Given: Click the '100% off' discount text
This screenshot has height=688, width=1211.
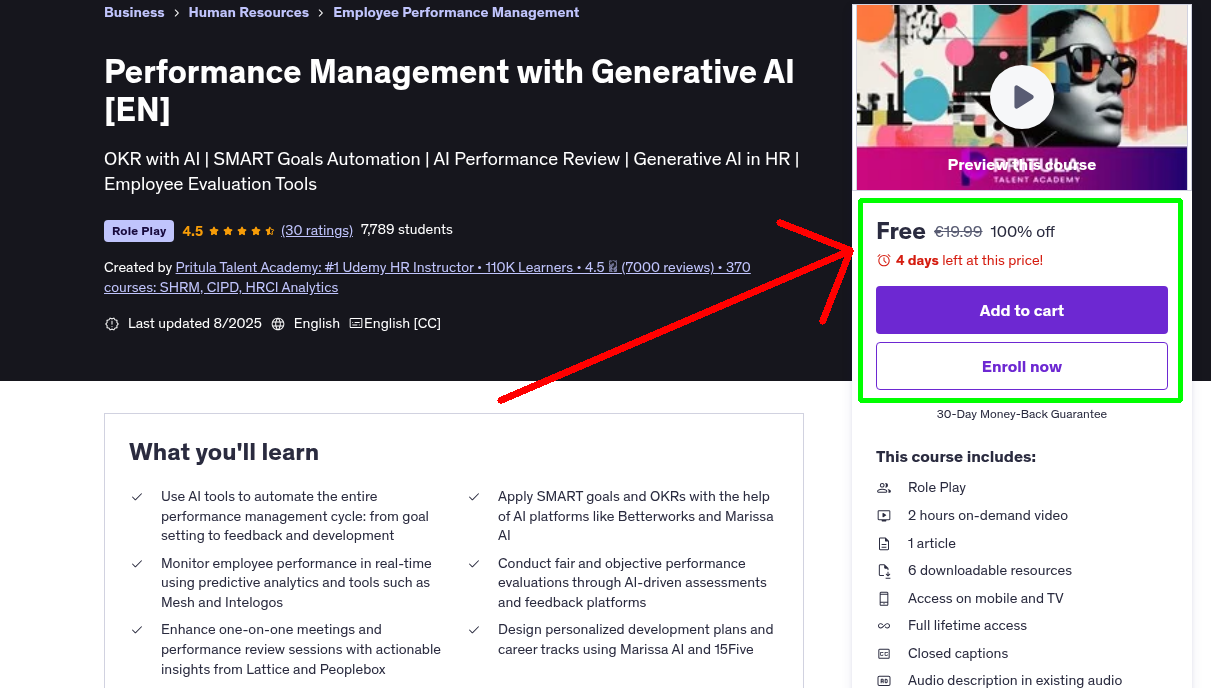Looking at the screenshot, I should tap(1022, 232).
